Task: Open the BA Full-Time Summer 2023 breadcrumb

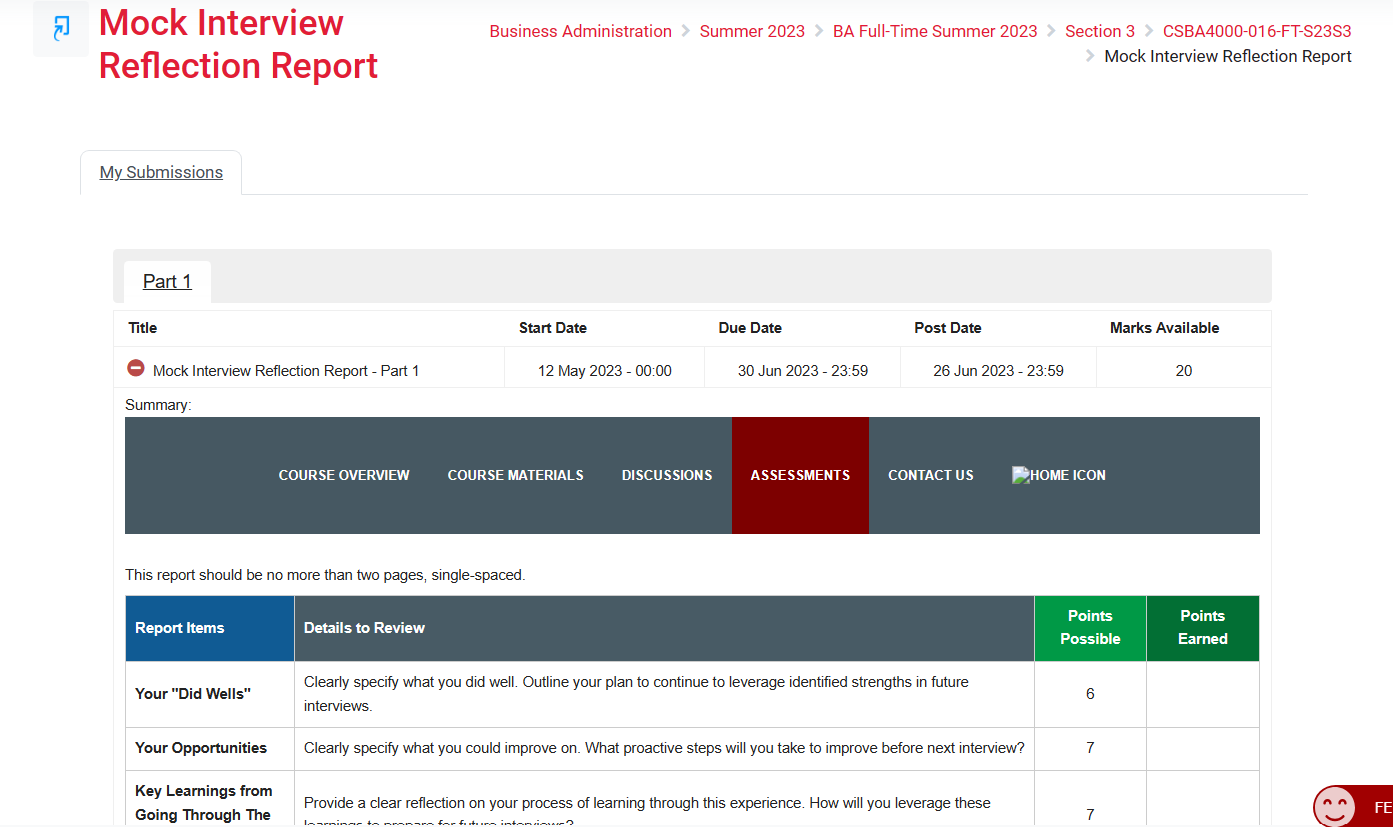Action: pyautogui.click(x=935, y=31)
